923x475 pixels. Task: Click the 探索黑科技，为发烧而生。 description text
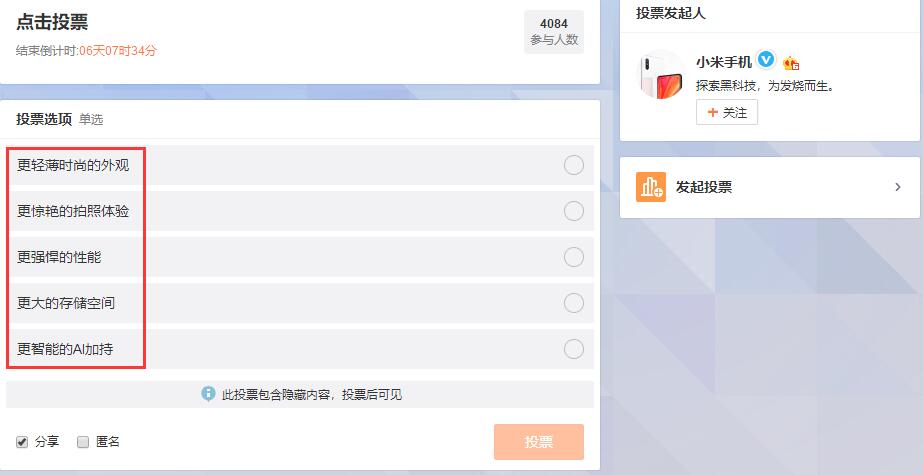(x=765, y=86)
